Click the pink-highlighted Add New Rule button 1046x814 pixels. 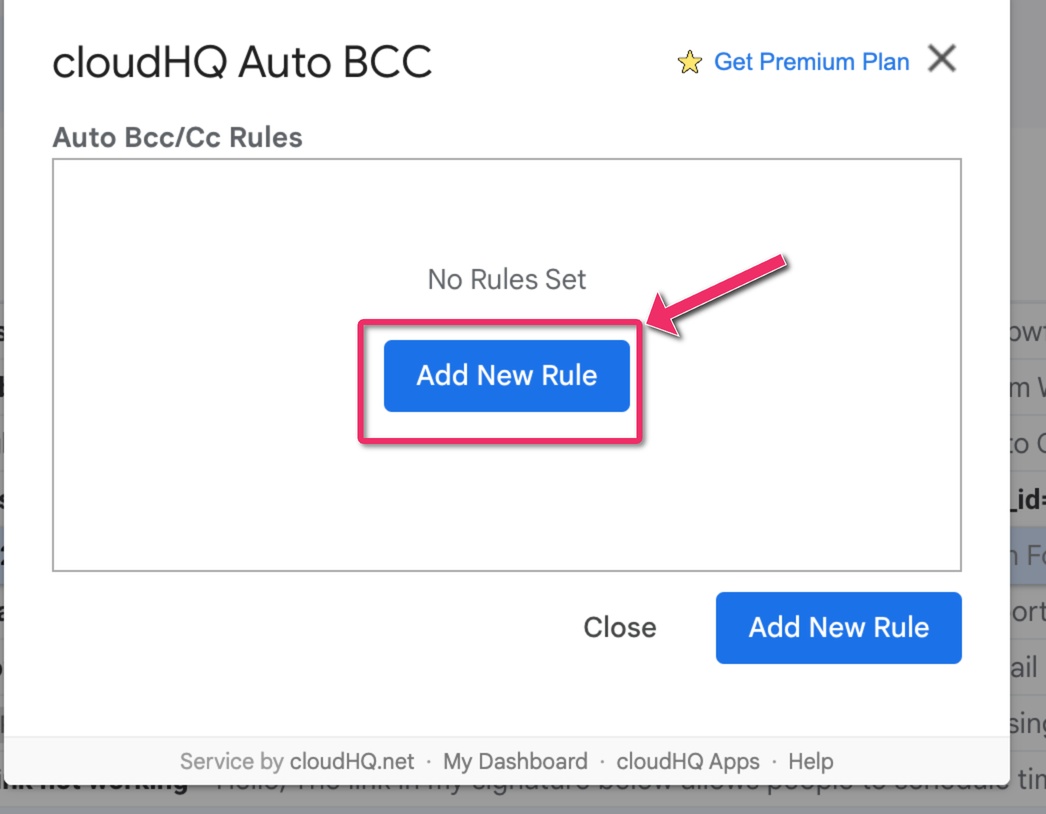(506, 376)
